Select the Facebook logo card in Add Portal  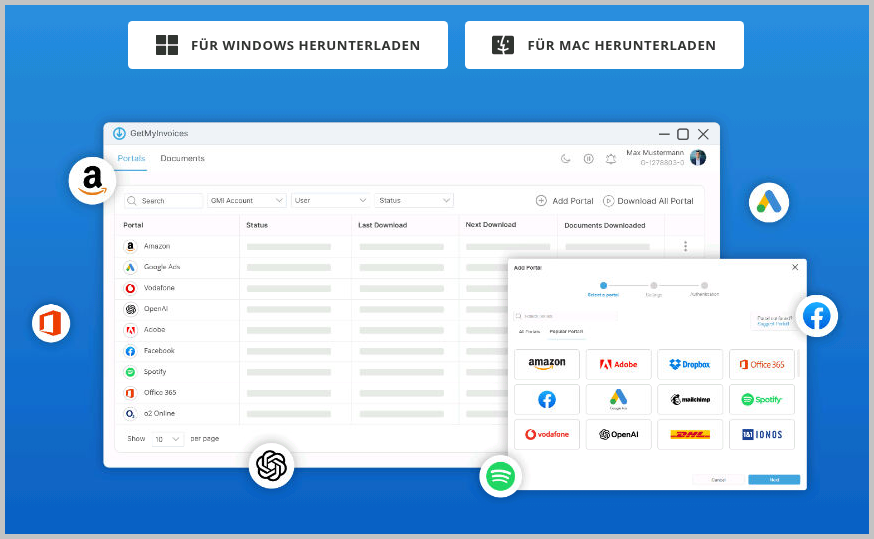point(547,400)
